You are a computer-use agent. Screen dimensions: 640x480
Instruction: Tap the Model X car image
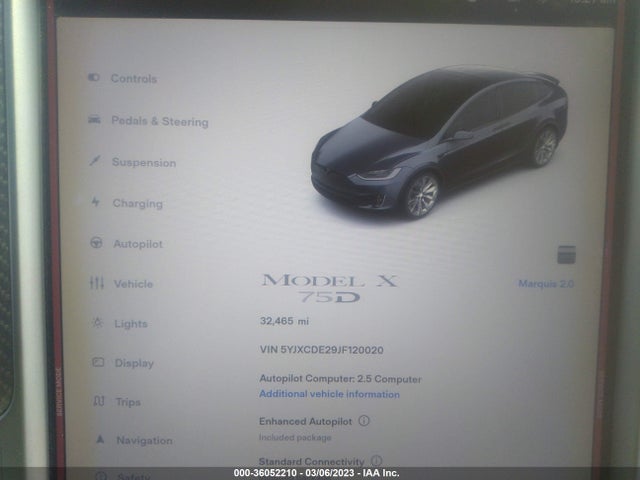pos(439,142)
